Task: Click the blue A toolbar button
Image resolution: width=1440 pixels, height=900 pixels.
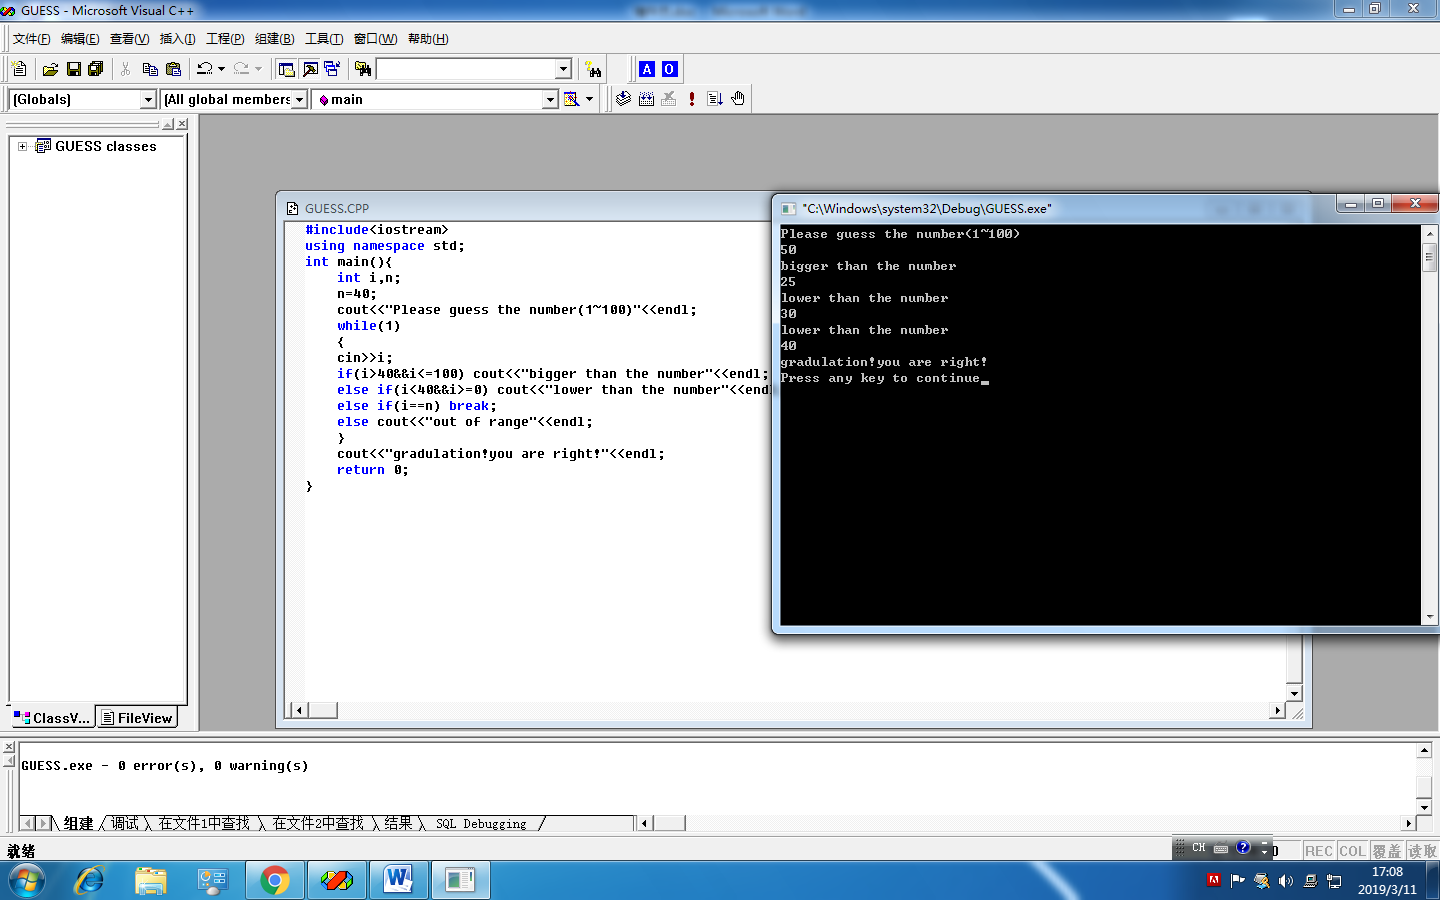Action: coord(647,69)
